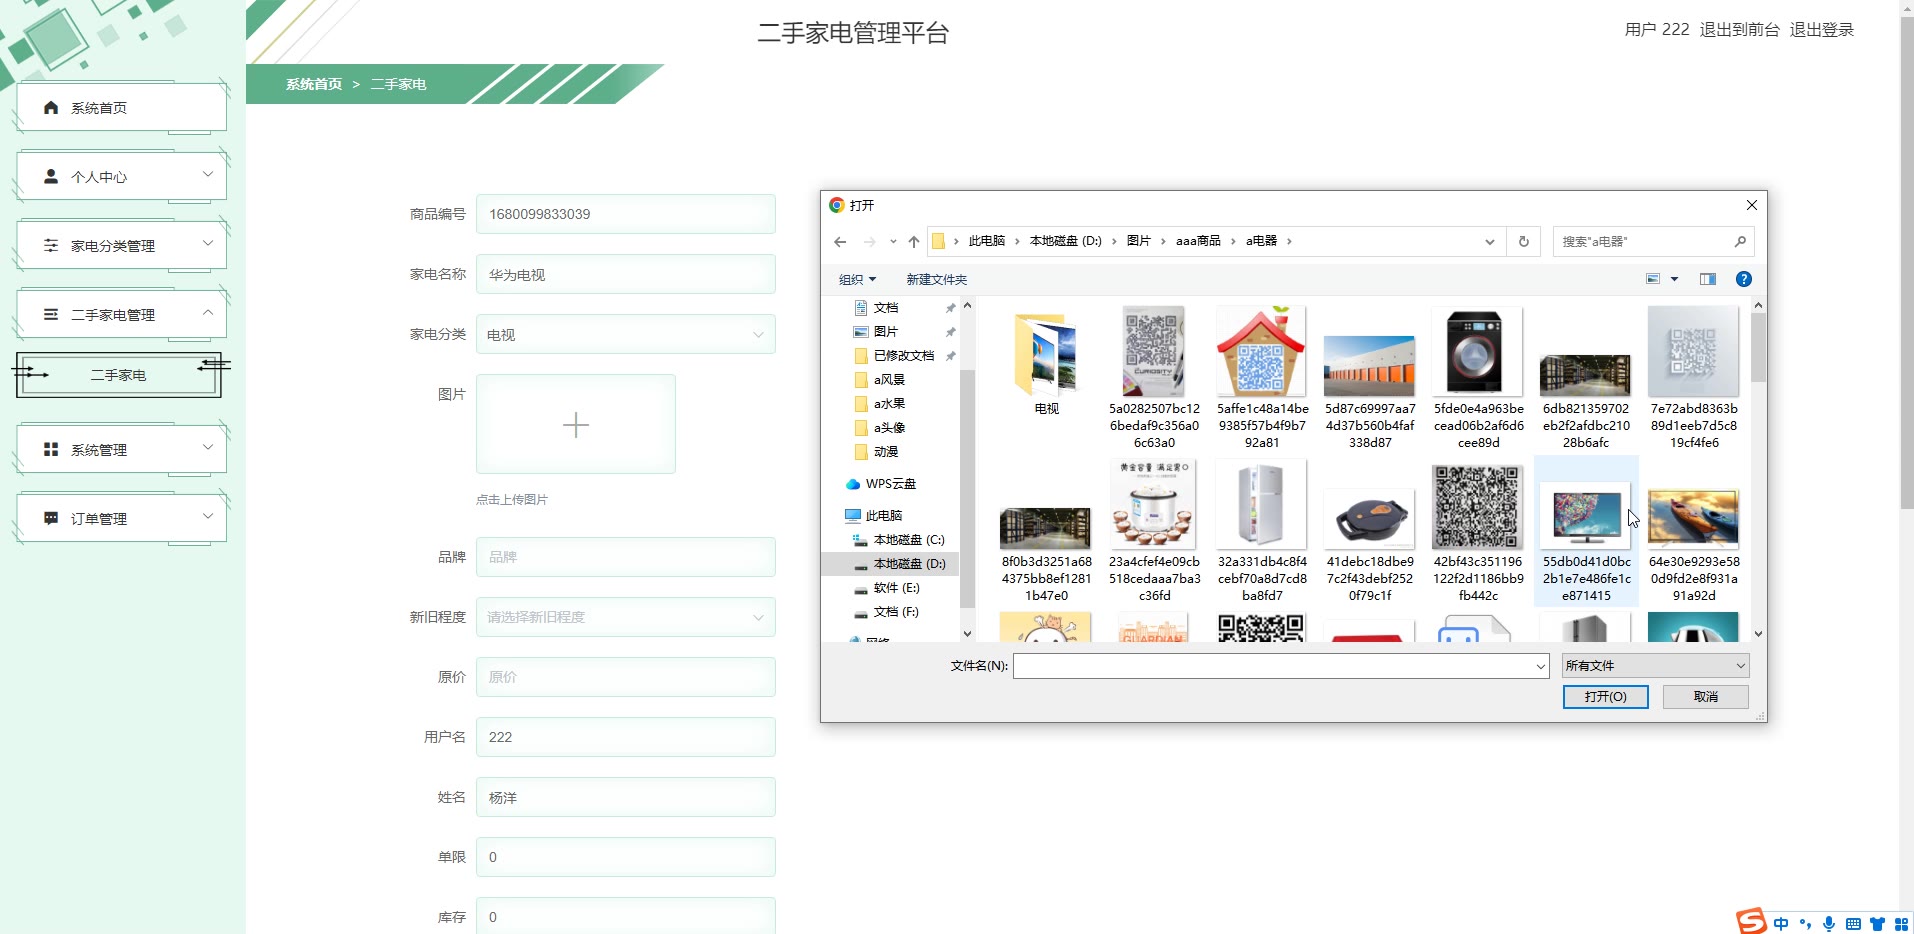The width and height of the screenshot is (1914, 934).
Task: Click the 打开(O) button
Action: pos(1605,697)
